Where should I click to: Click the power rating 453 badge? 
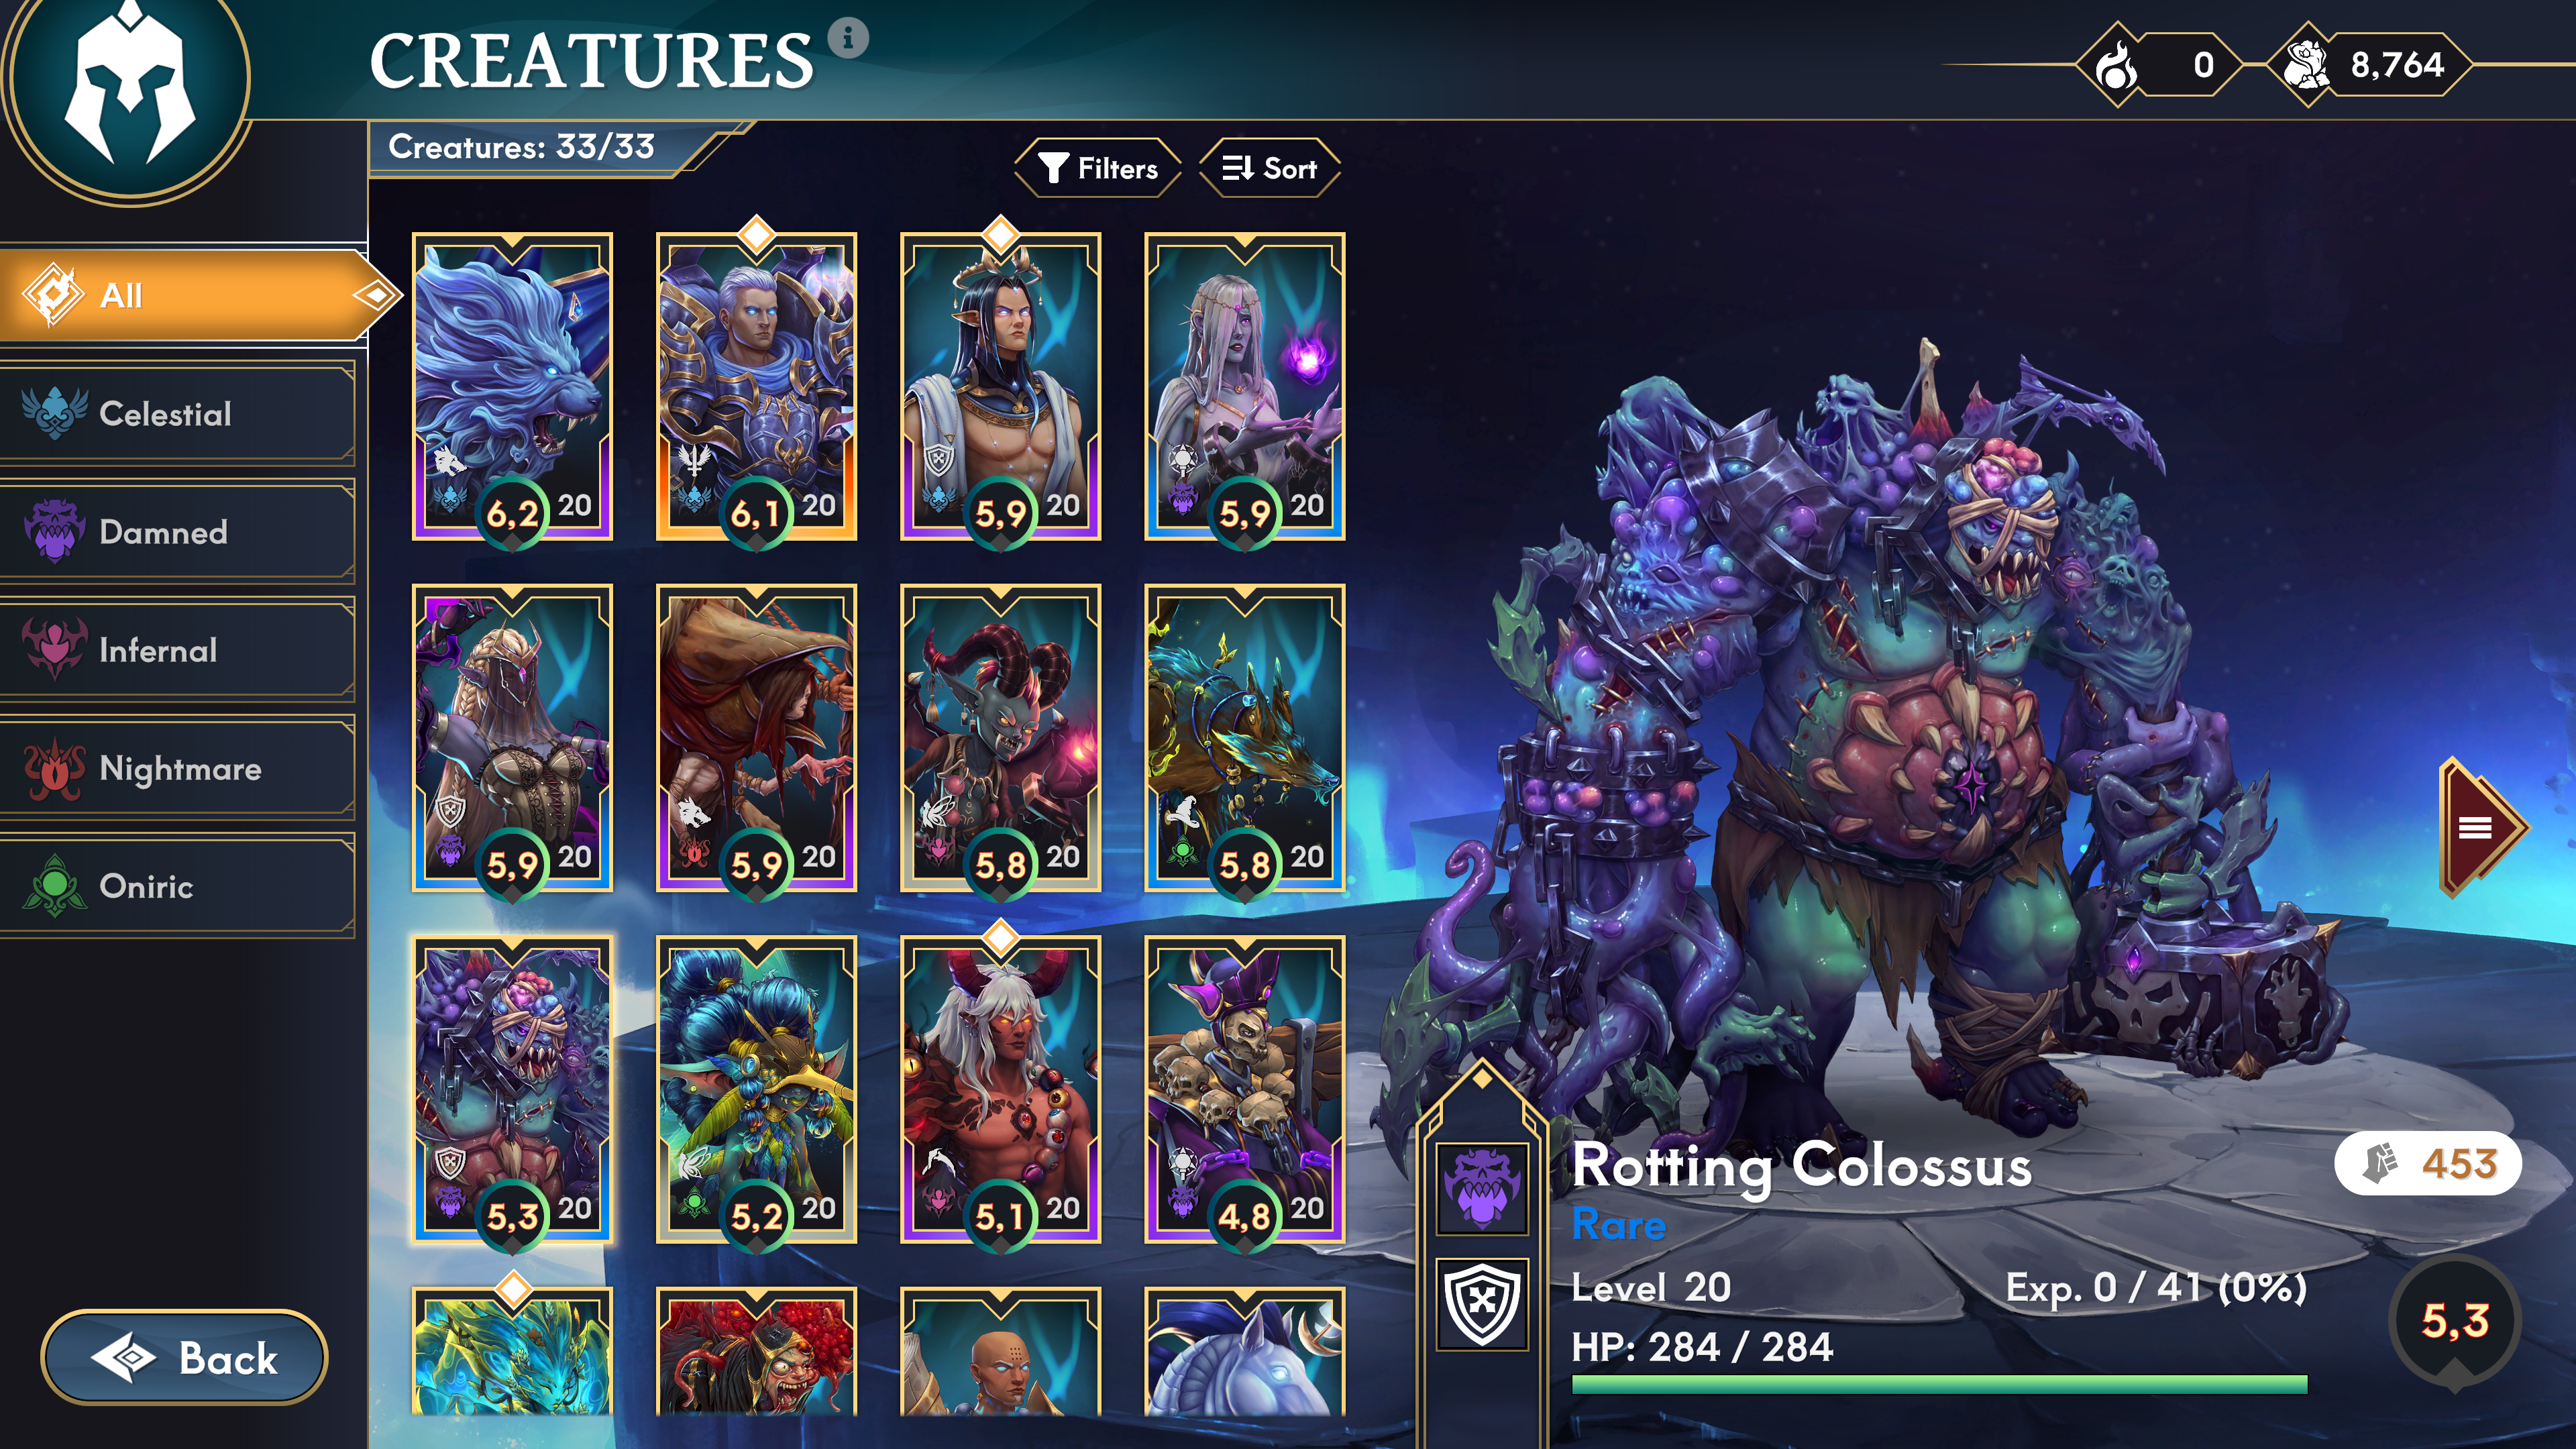point(2428,1163)
